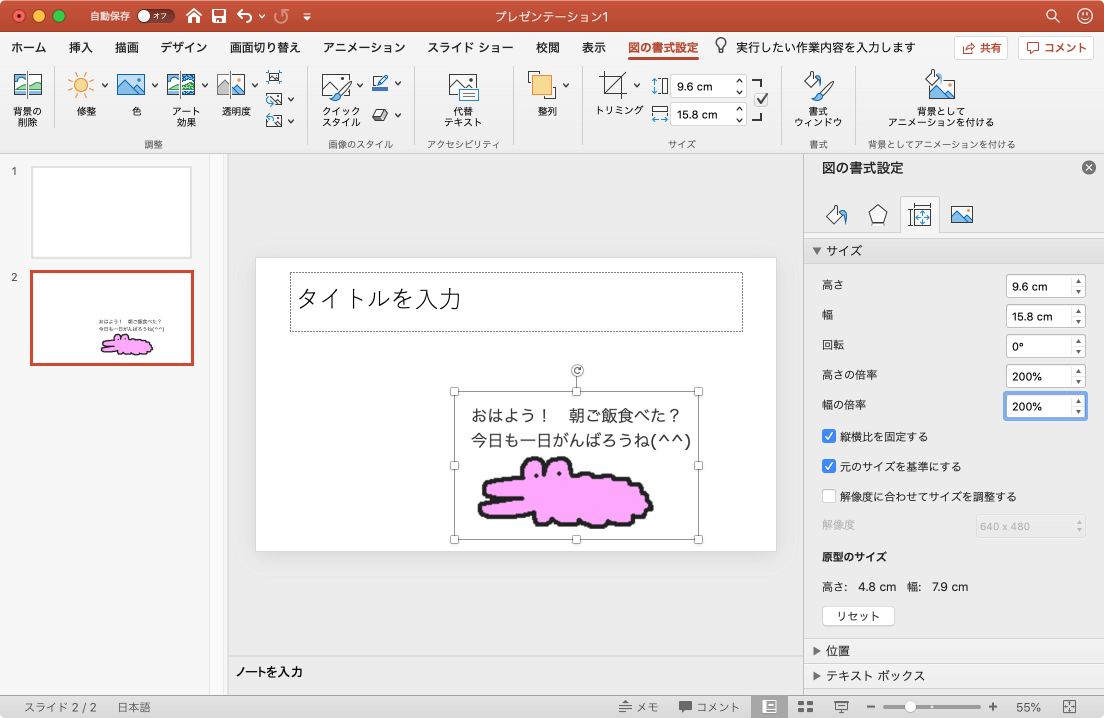Expand the 位置 (Position) section
Viewport: 1104px width, 718px height.
point(837,651)
